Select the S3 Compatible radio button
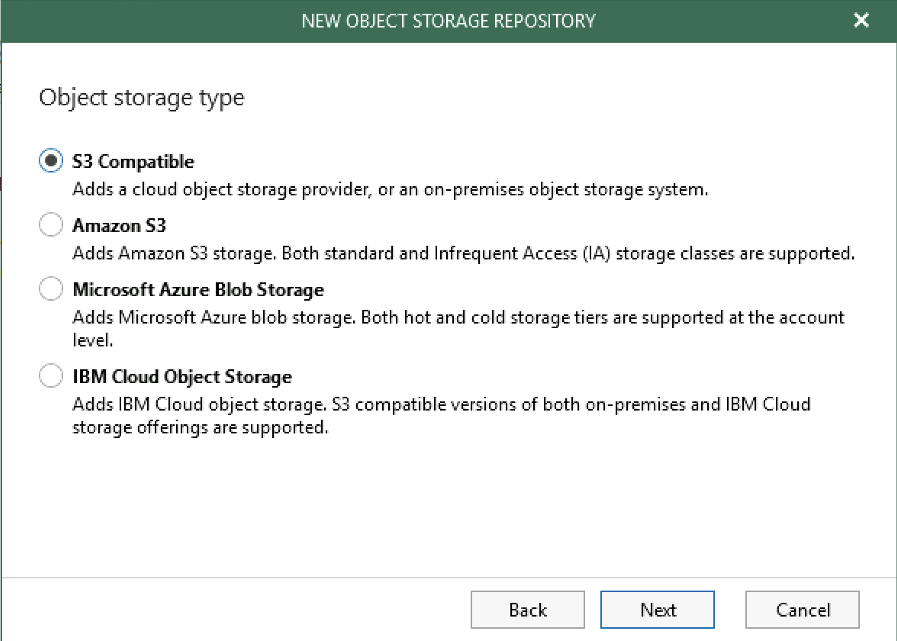Viewport: 897px width, 641px height. 51,161
